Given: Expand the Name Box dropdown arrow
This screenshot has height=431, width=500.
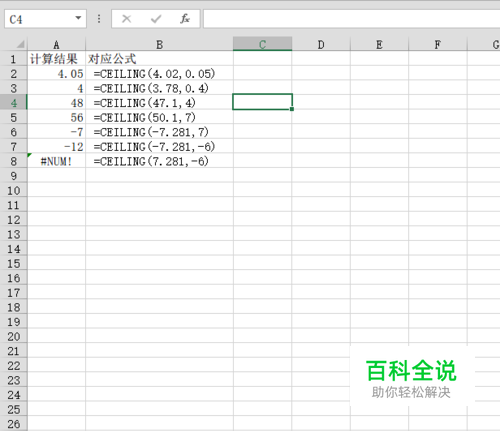Looking at the screenshot, I should pos(78,18).
